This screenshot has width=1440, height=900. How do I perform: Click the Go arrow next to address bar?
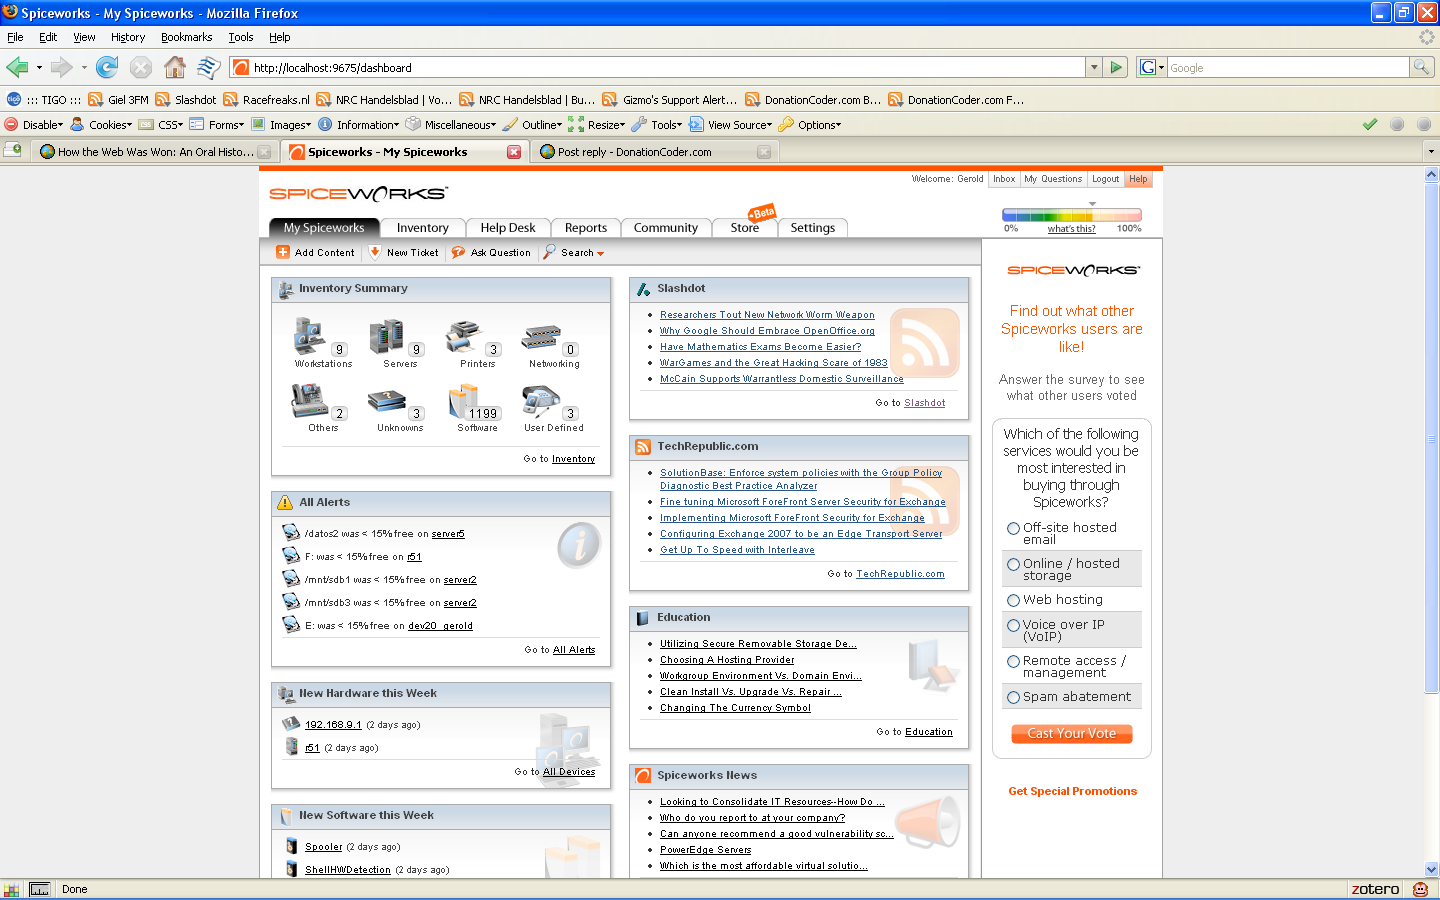click(x=1117, y=67)
